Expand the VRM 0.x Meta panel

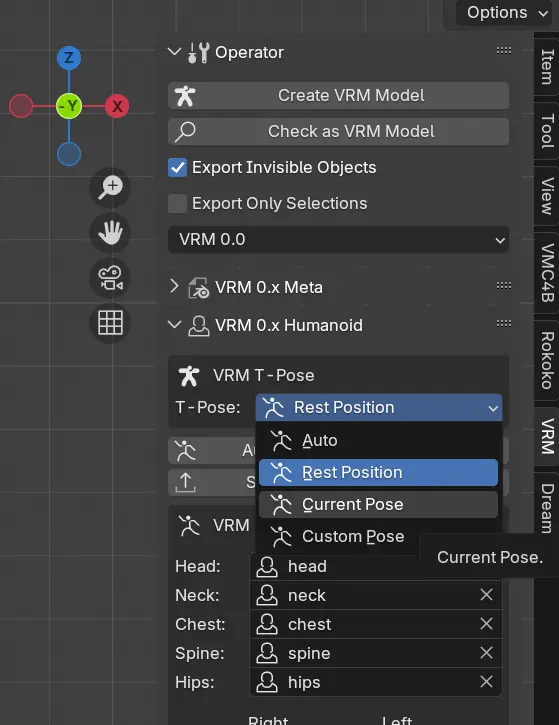click(x=174, y=287)
